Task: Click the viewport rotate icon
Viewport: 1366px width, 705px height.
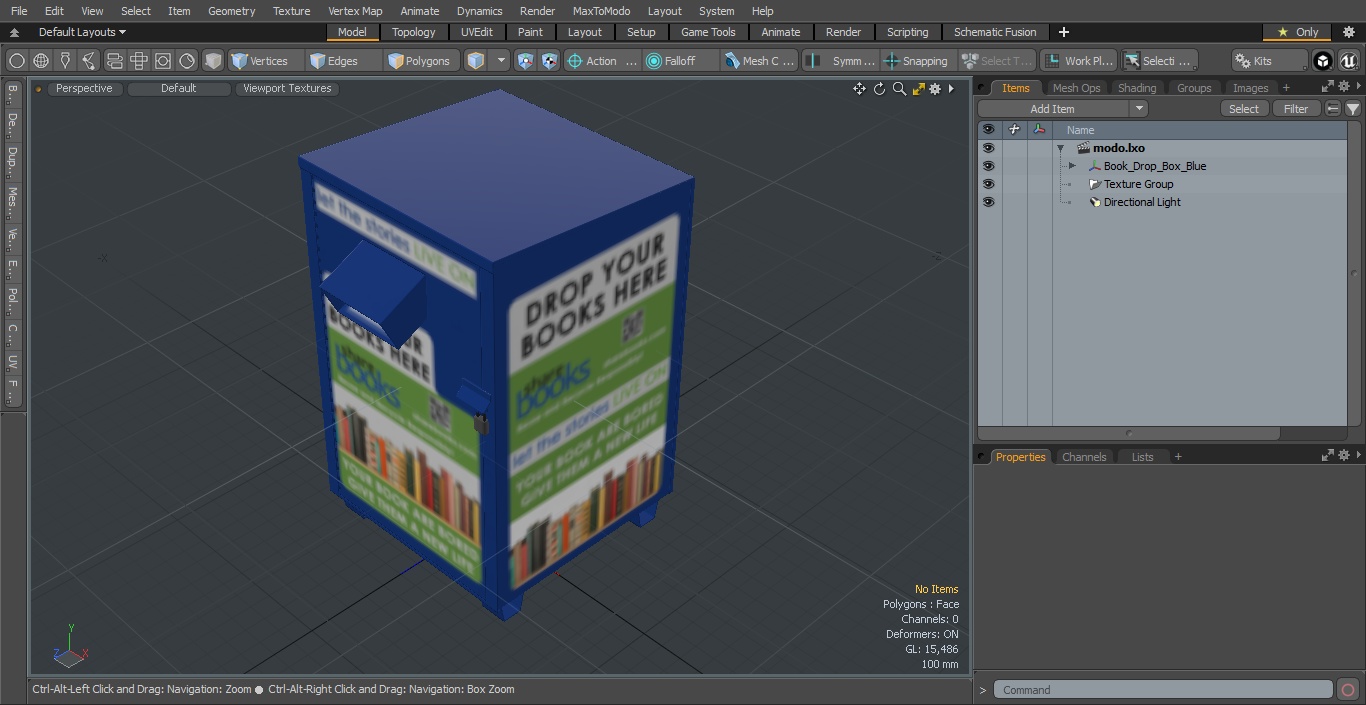Action: pos(879,89)
